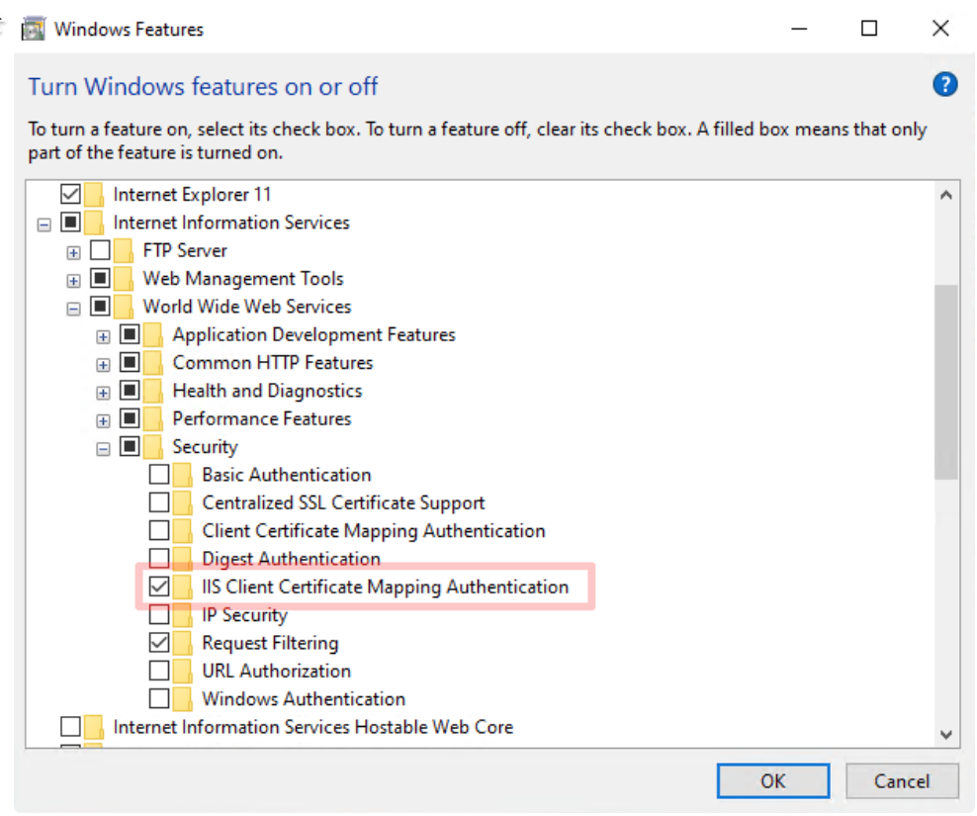Enable Basic Authentication

pyautogui.click(x=160, y=474)
